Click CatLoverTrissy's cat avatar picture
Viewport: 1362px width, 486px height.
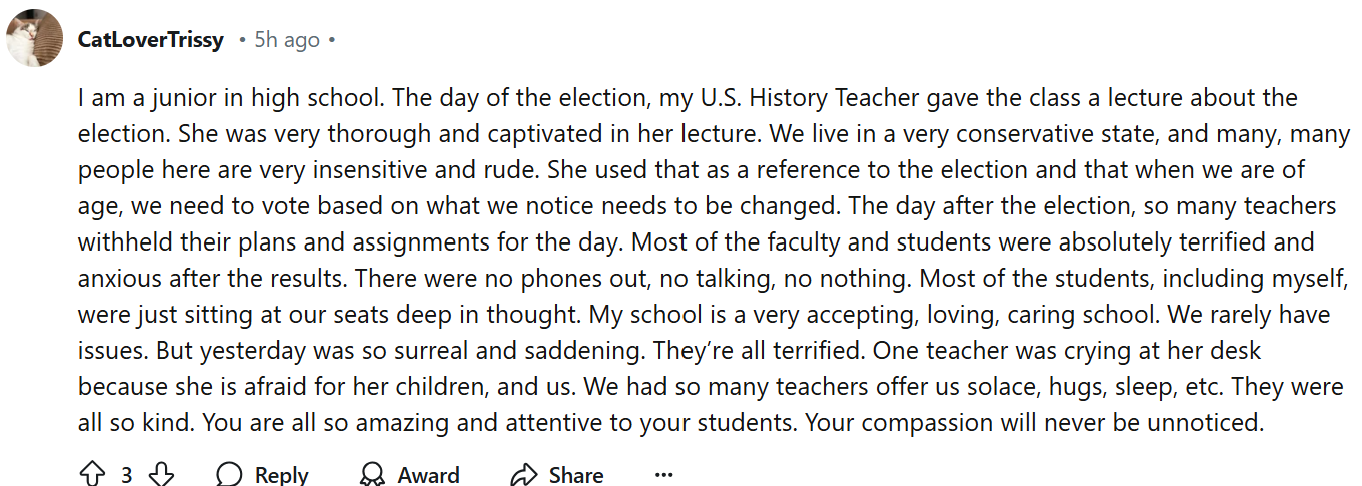(37, 40)
